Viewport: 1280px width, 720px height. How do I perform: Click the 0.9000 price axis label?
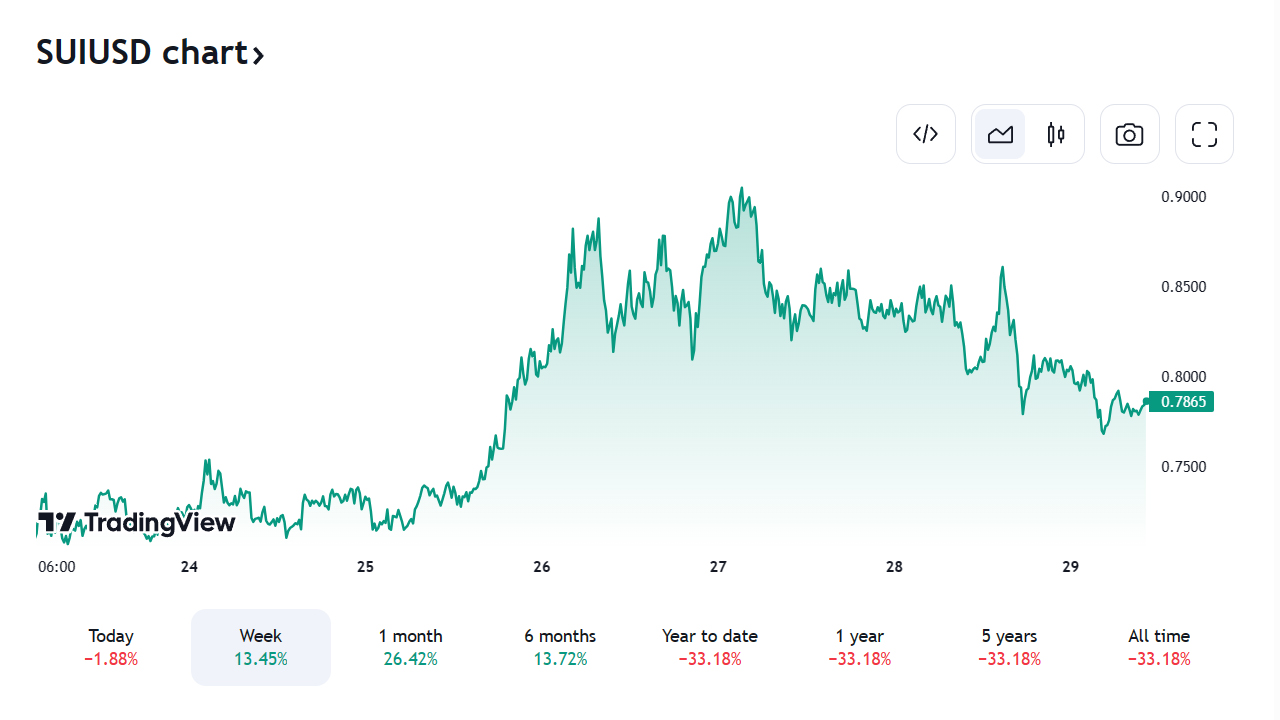pyautogui.click(x=1183, y=197)
